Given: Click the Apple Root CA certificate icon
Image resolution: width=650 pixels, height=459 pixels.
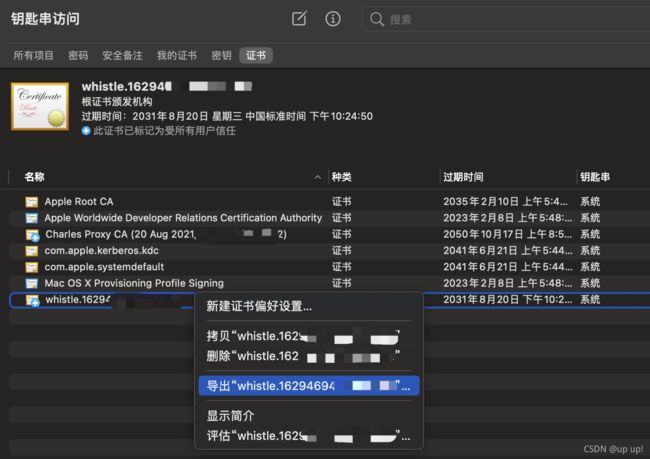Looking at the screenshot, I should 32,202.
